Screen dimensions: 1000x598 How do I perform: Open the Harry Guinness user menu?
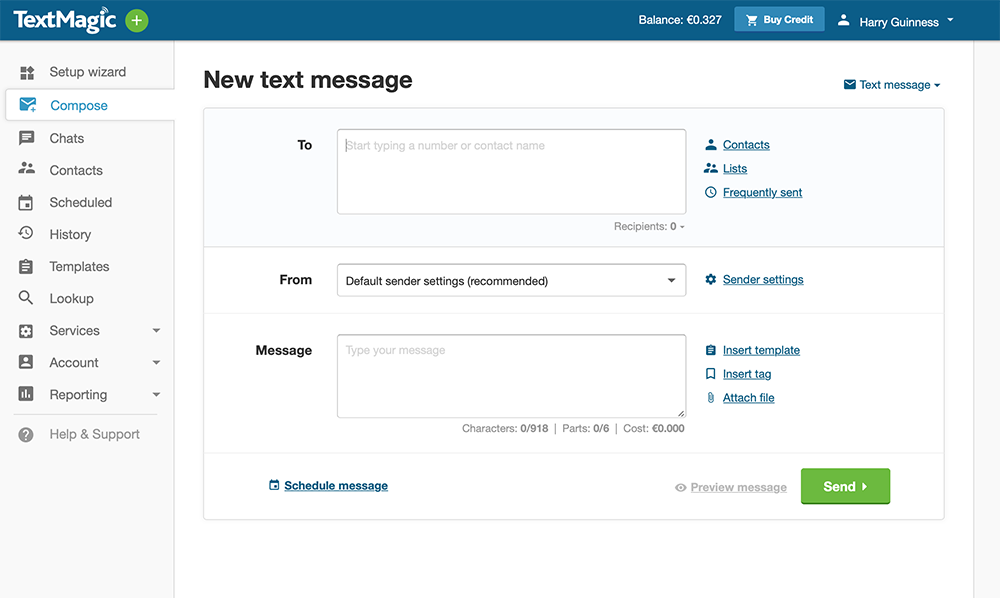(x=895, y=21)
